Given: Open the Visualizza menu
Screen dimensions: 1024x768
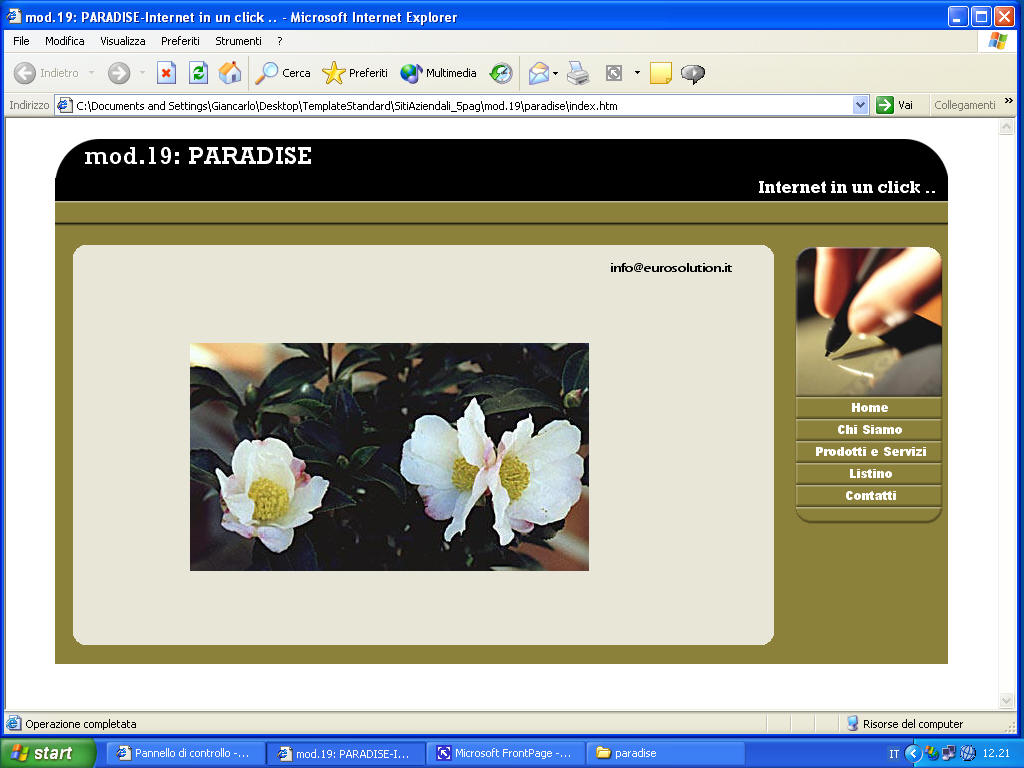Looking at the screenshot, I should [x=123, y=41].
